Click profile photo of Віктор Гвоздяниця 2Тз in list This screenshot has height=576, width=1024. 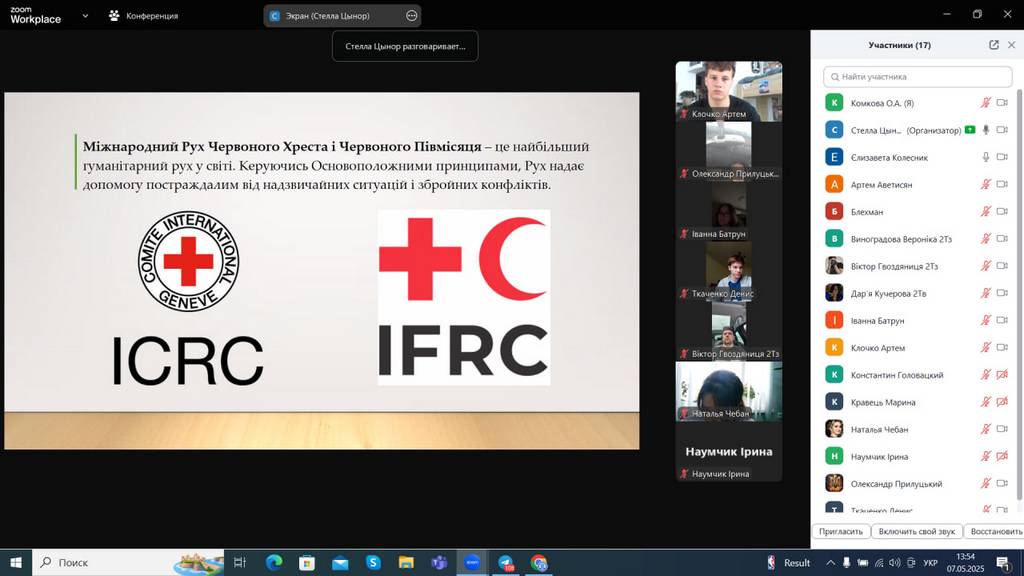coord(834,266)
